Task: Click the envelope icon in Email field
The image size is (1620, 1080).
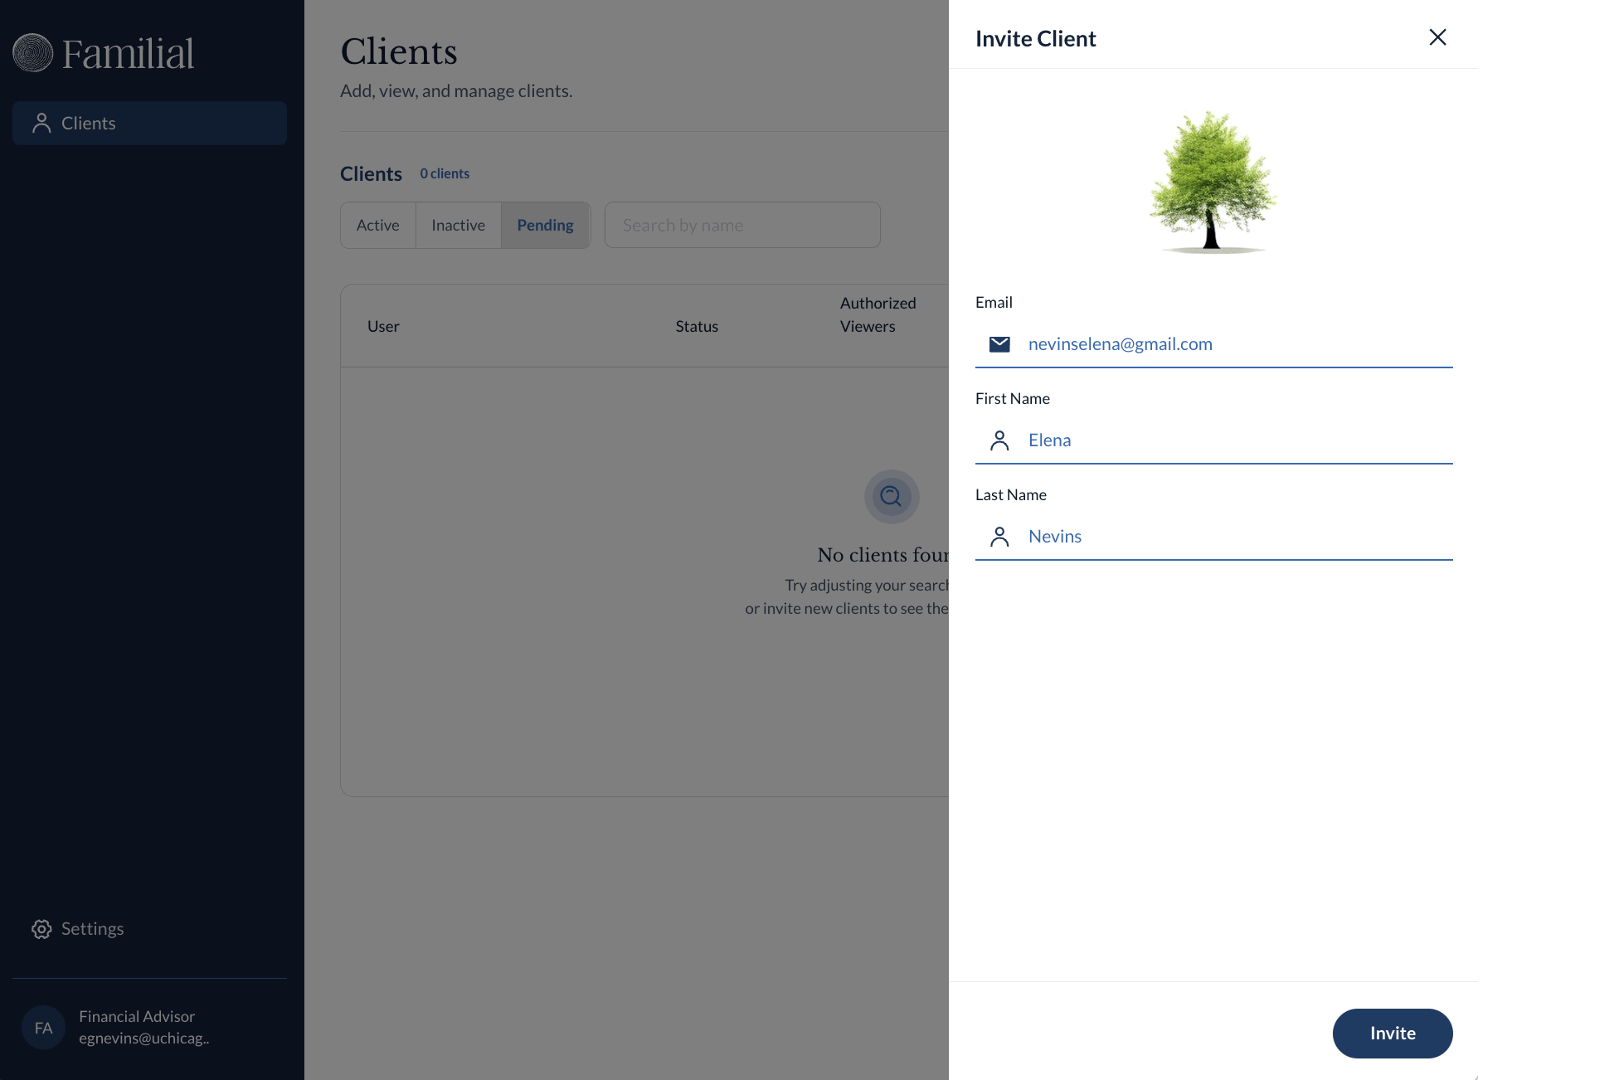Action: [x=999, y=344]
